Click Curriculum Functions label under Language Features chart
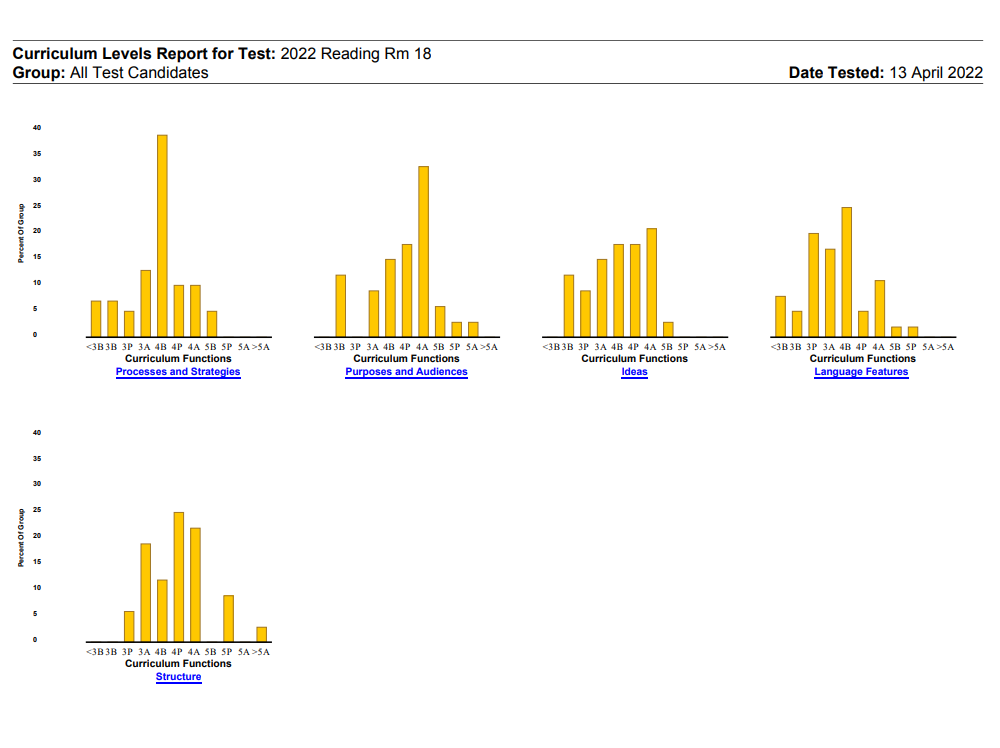1000x748 pixels. (x=862, y=359)
